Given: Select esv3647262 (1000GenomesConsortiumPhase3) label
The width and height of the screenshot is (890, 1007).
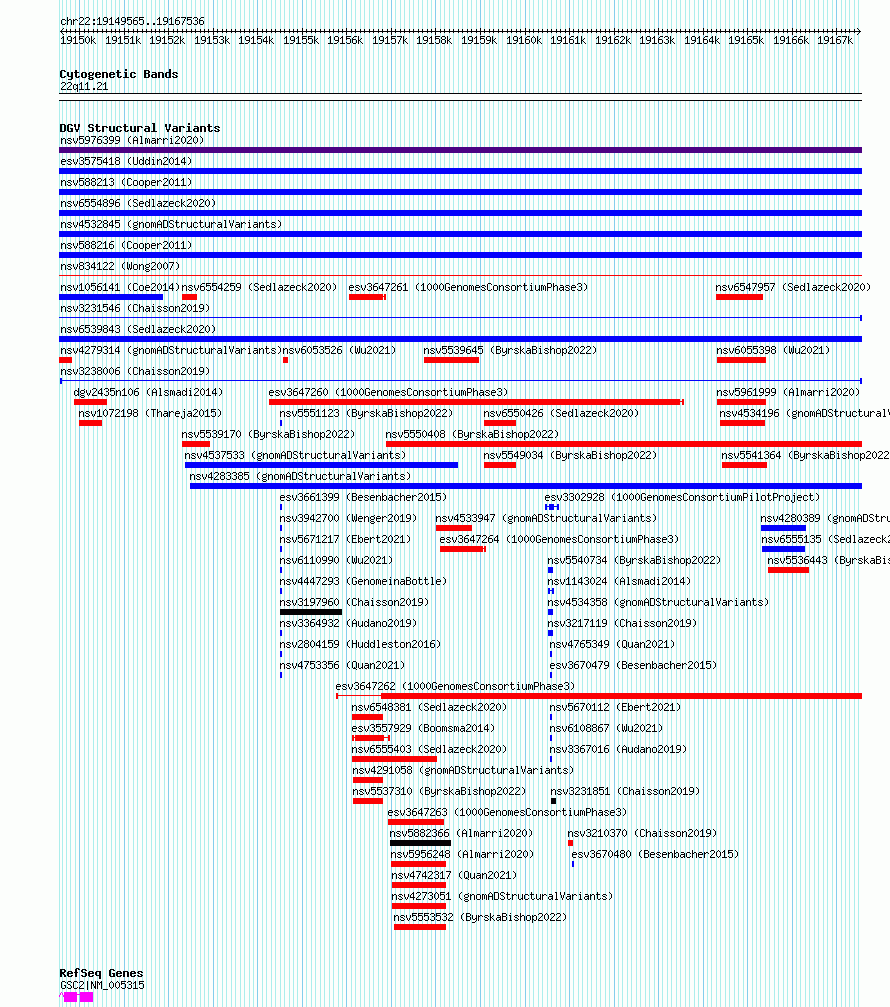Looking at the screenshot, I should pos(455,687).
